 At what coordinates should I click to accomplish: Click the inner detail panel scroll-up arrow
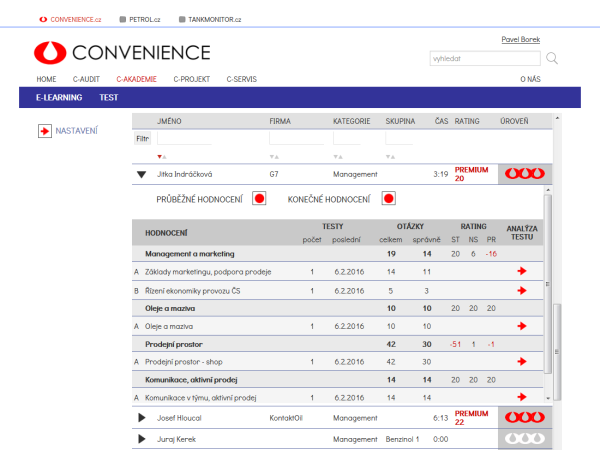[548, 190]
